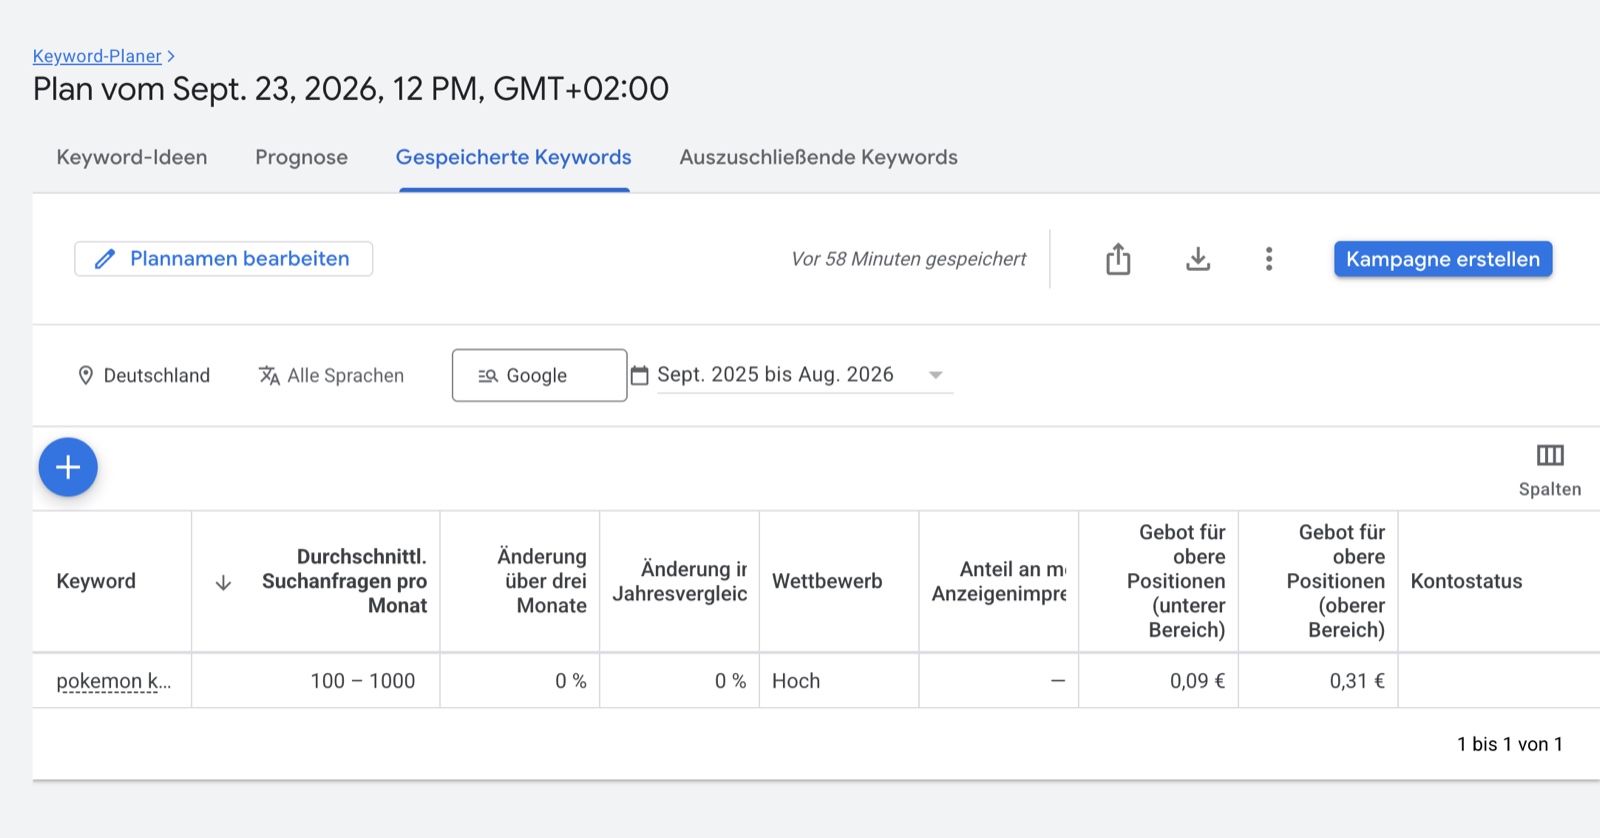Click the pokemon k... keyword cell

[x=113, y=681]
